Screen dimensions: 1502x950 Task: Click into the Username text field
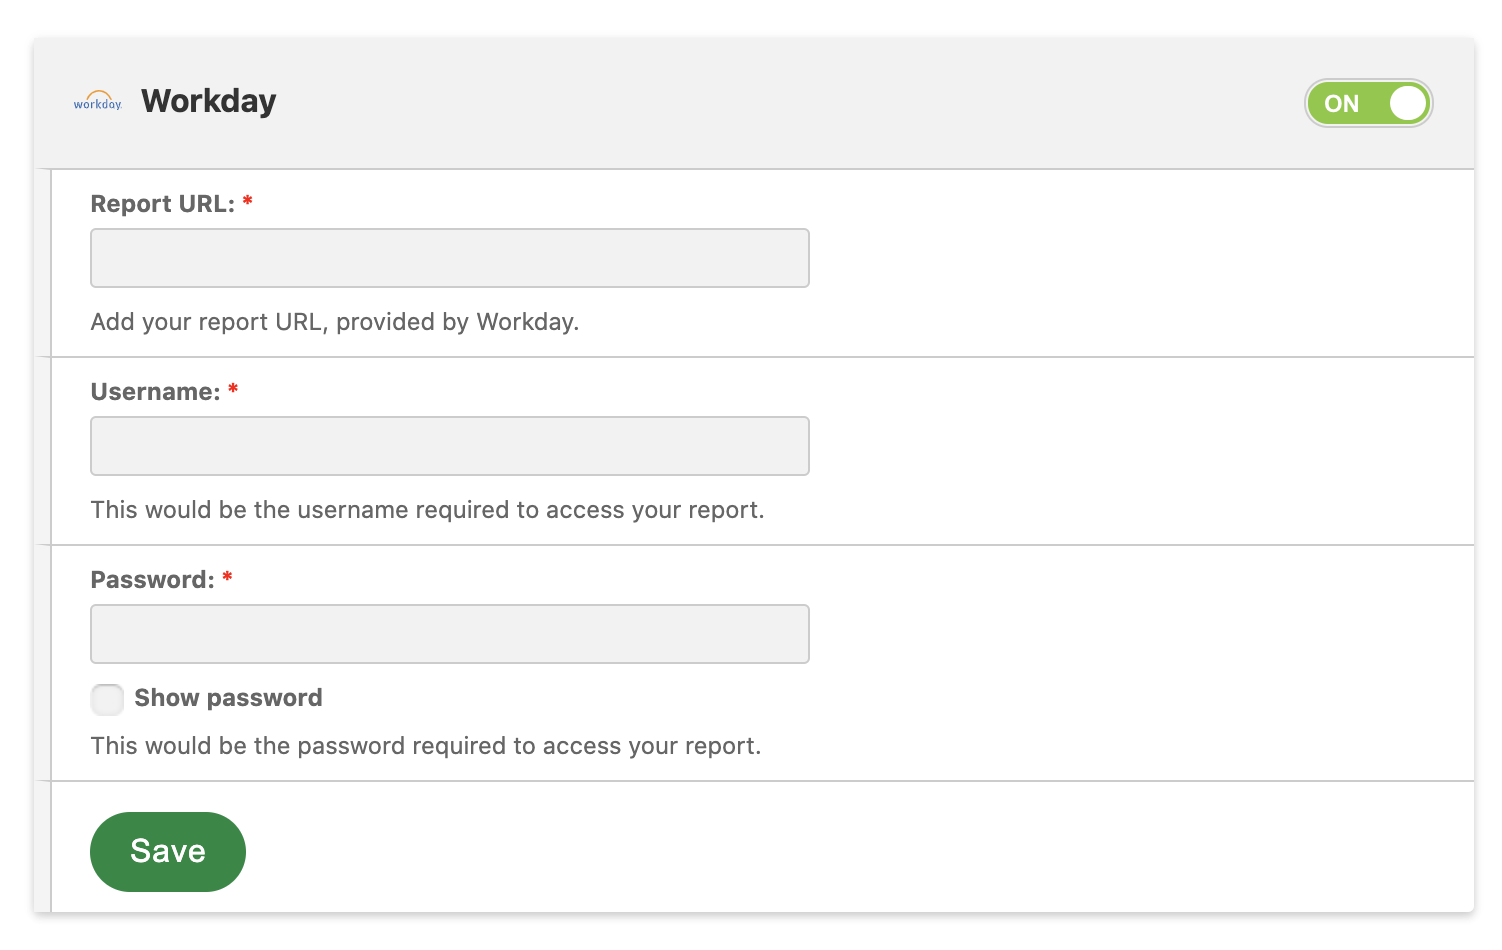(x=450, y=446)
